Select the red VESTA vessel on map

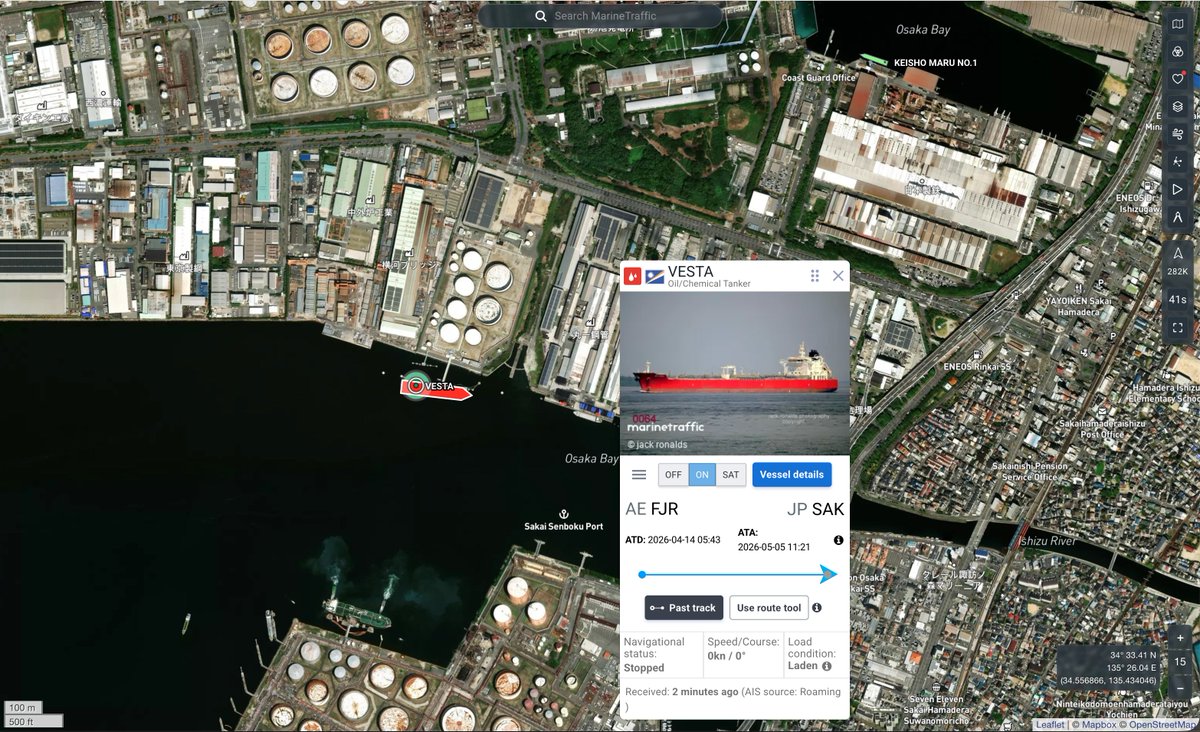(436, 387)
